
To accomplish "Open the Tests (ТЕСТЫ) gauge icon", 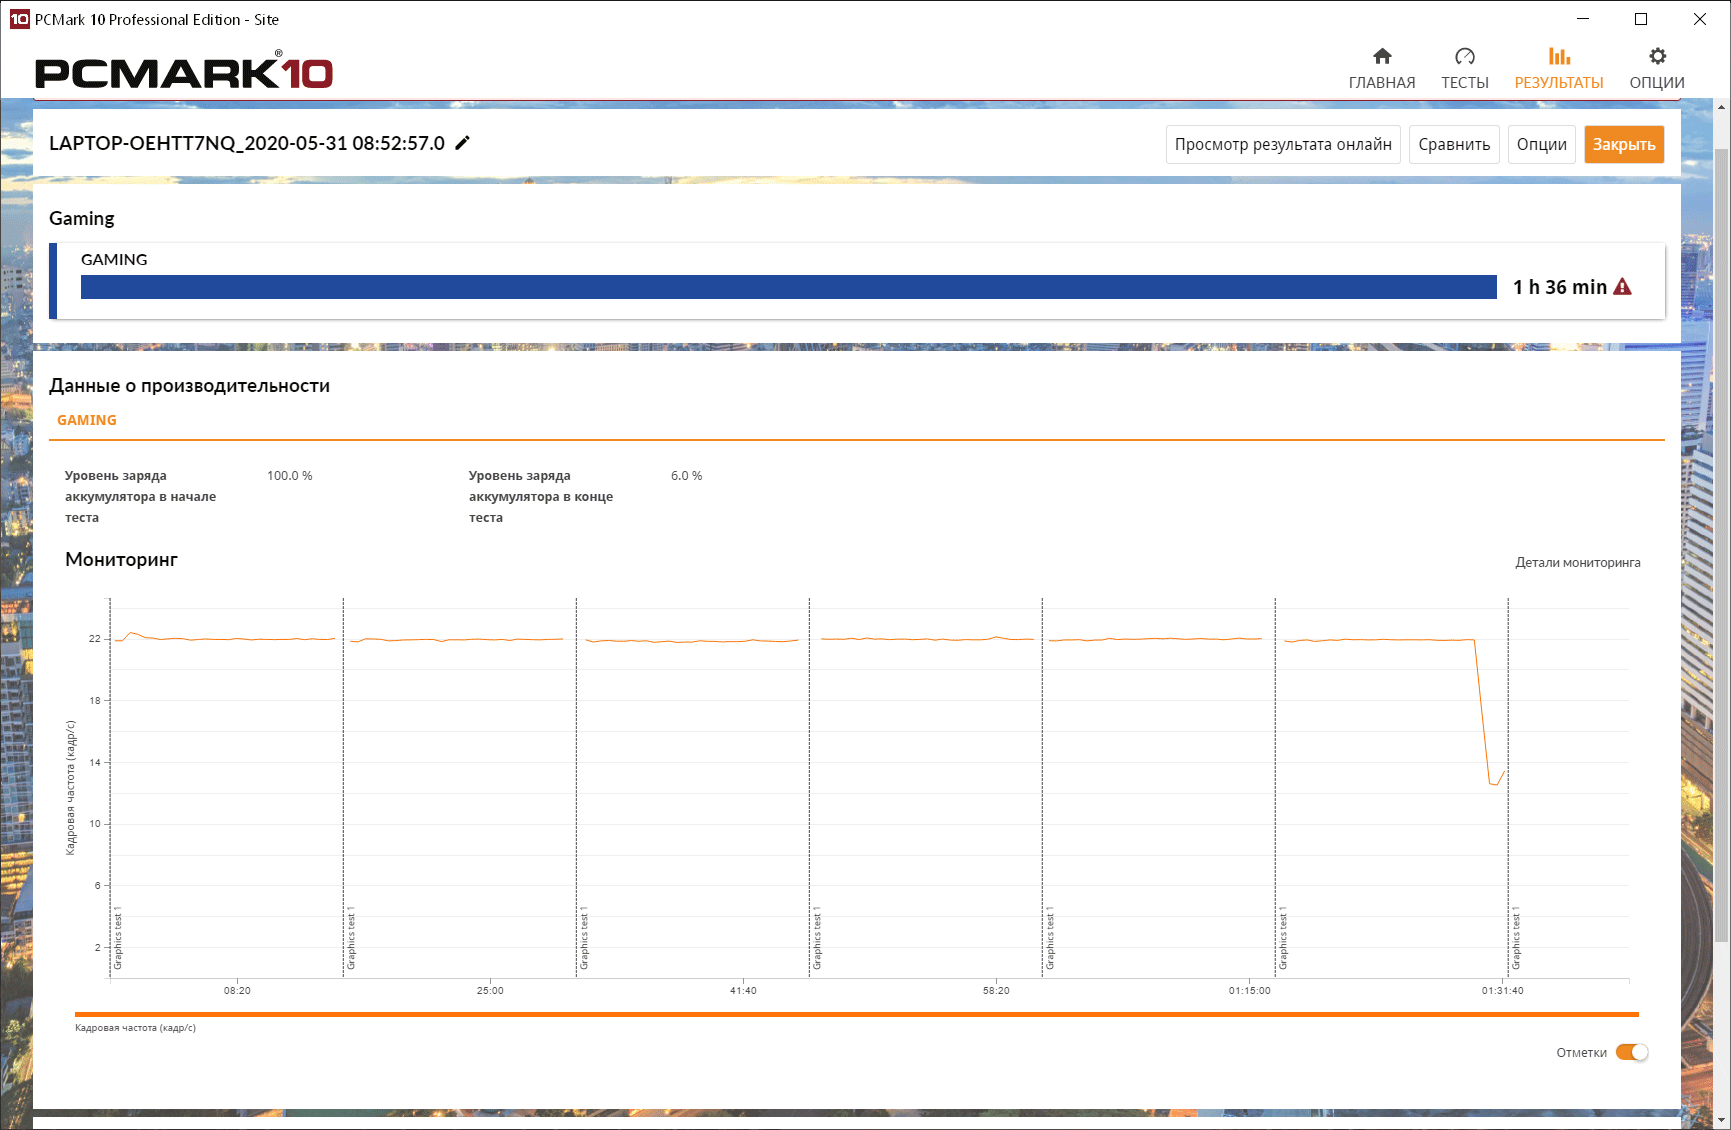I will click(x=1465, y=56).
